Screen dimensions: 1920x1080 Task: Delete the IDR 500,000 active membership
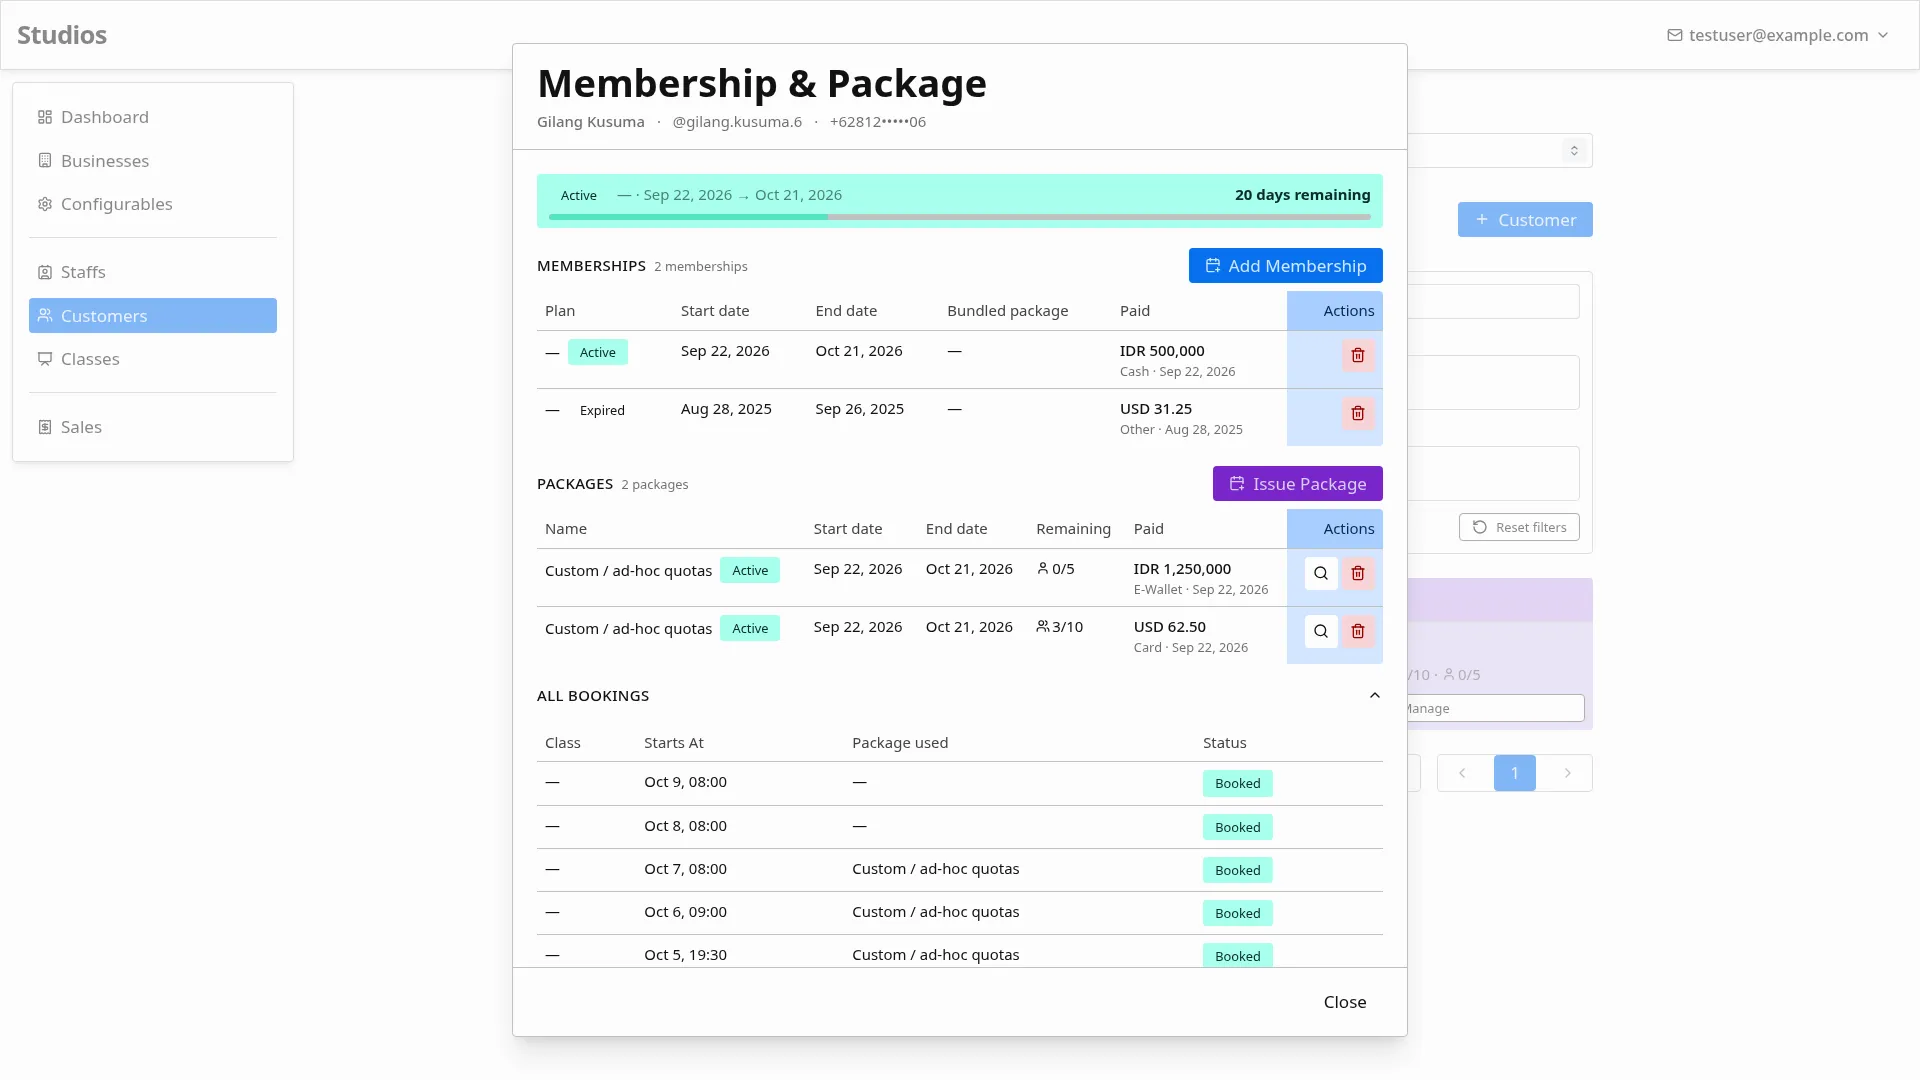[x=1357, y=355]
